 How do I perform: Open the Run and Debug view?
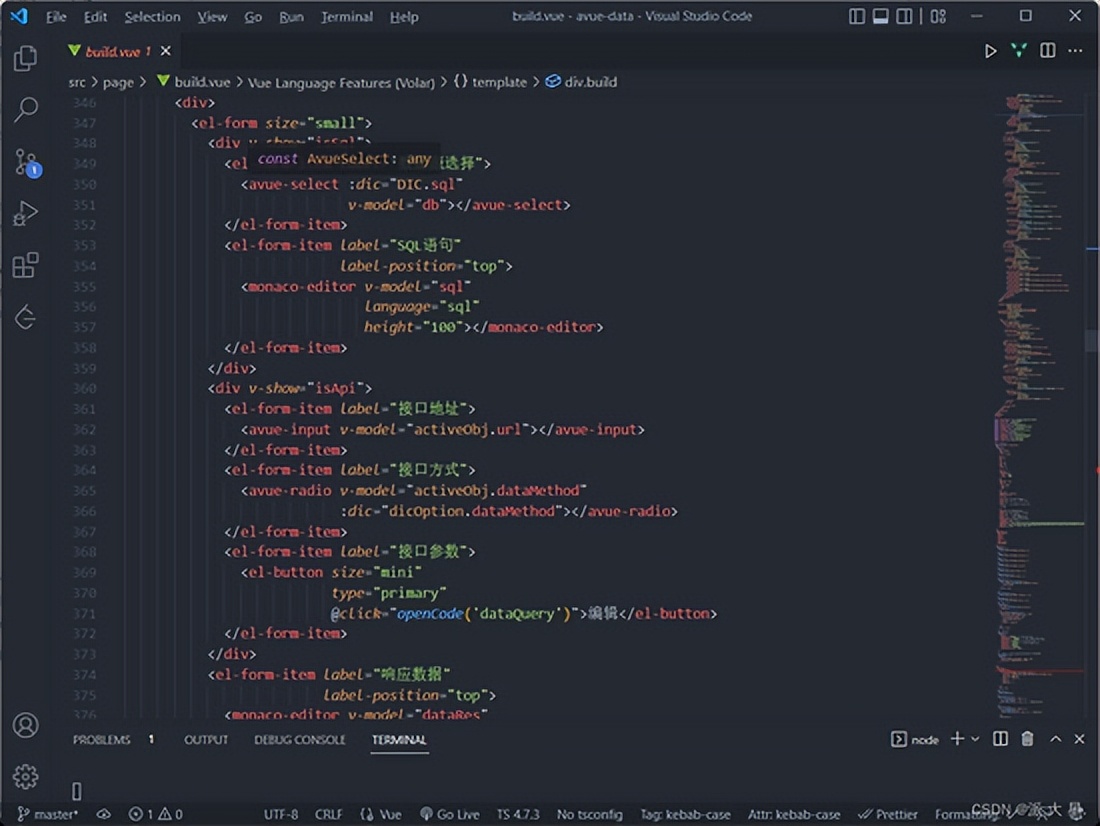(x=26, y=213)
